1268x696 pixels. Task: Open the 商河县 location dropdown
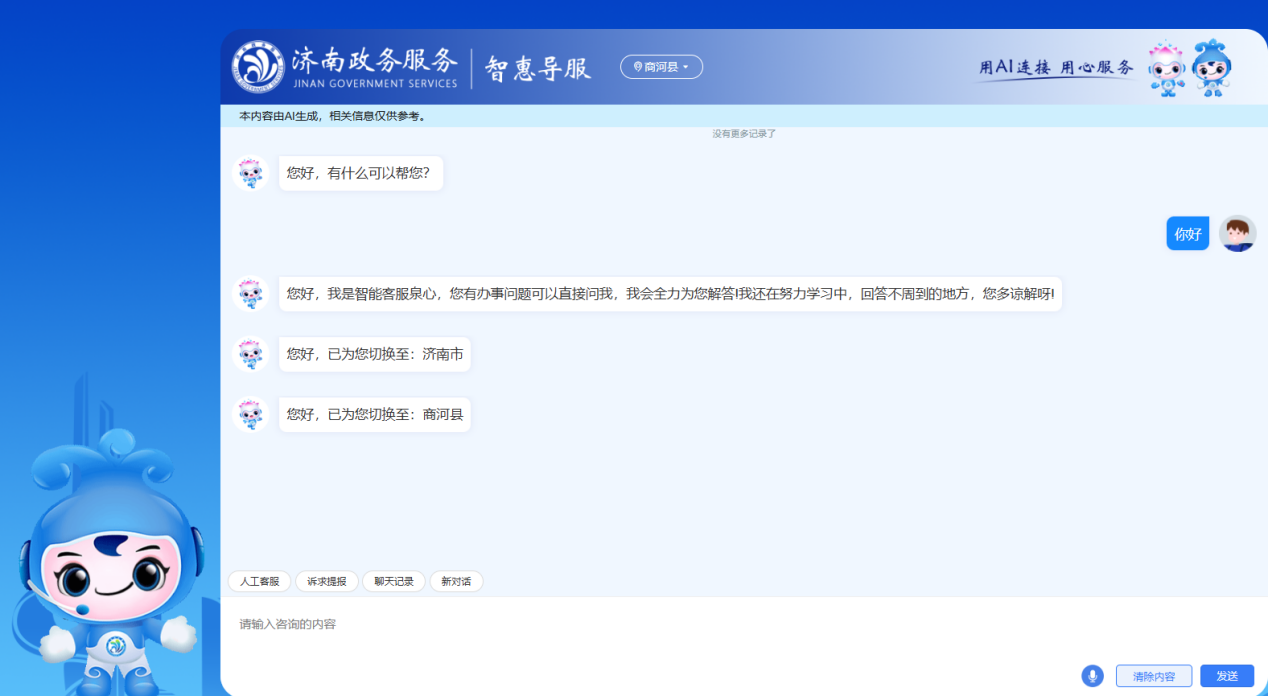pyautogui.click(x=661, y=67)
